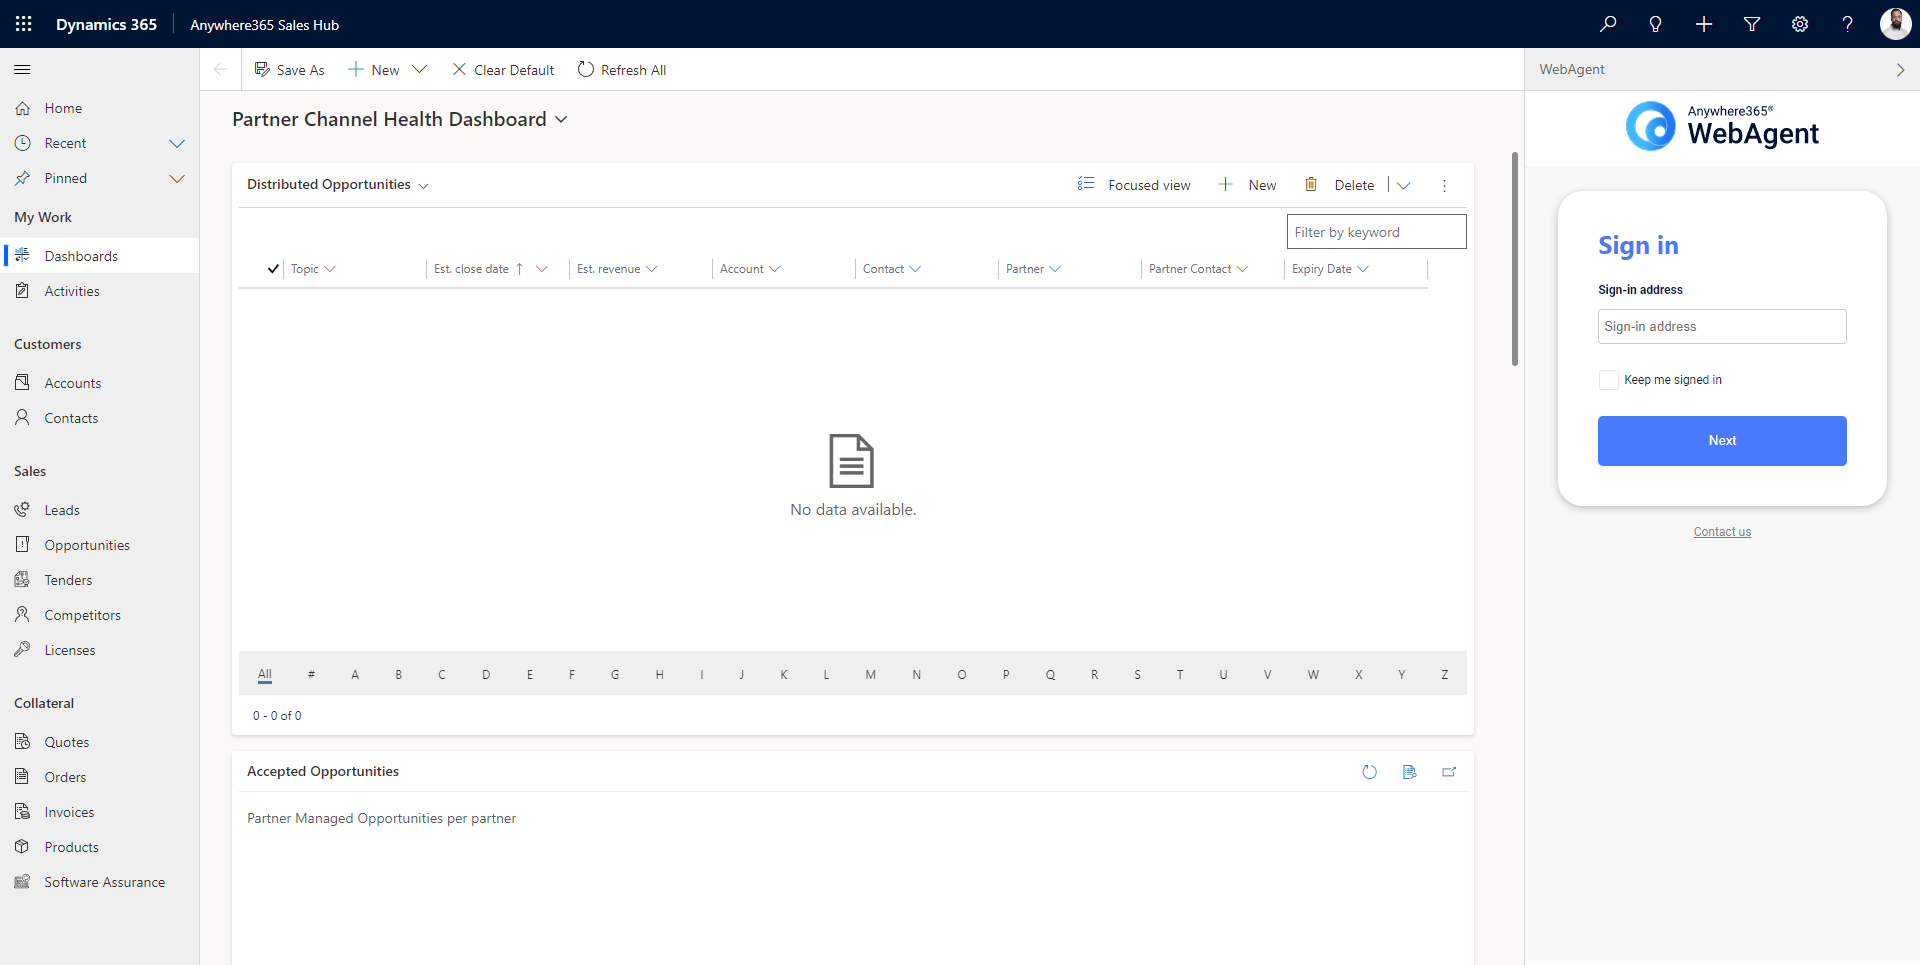
Task: Select the All alphabet filter
Action: 265,675
